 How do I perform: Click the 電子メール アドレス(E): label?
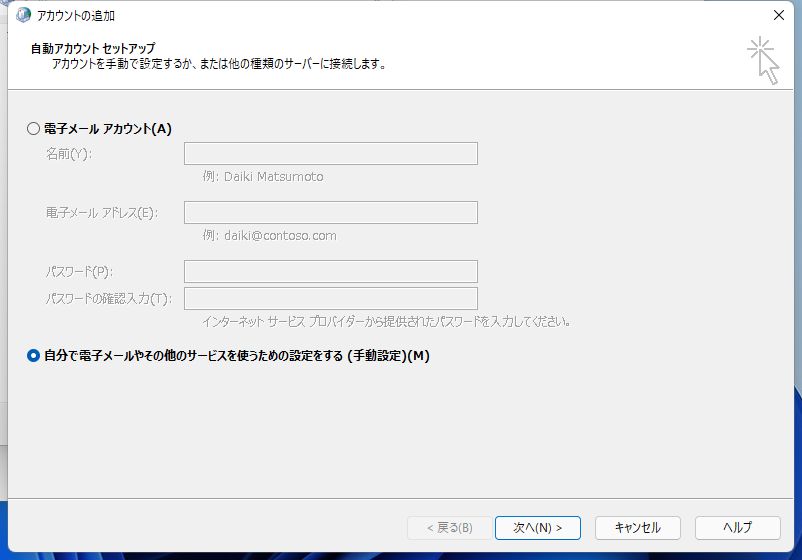pyautogui.click(x=102, y=213)
